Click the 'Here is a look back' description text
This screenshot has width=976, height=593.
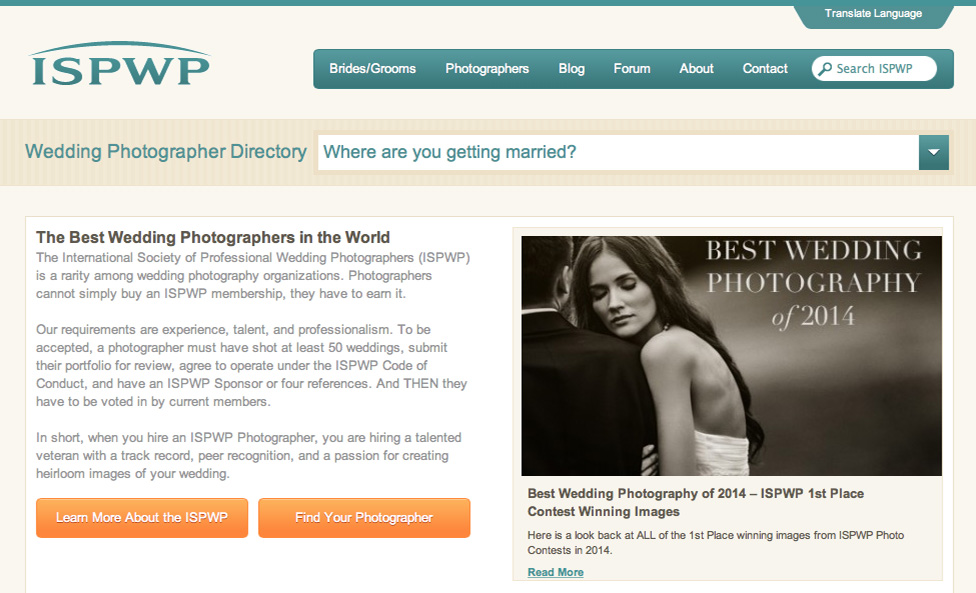pyautogui.click(x=716, y=543)
